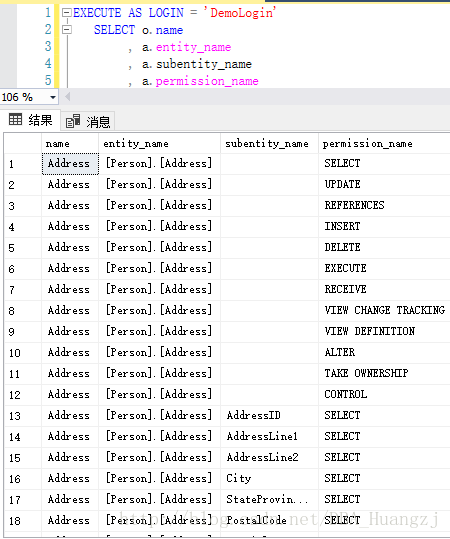Click the VIEW DEFINITION cell
The width and height of the screenshot is (450, 539).
(384, 331)
